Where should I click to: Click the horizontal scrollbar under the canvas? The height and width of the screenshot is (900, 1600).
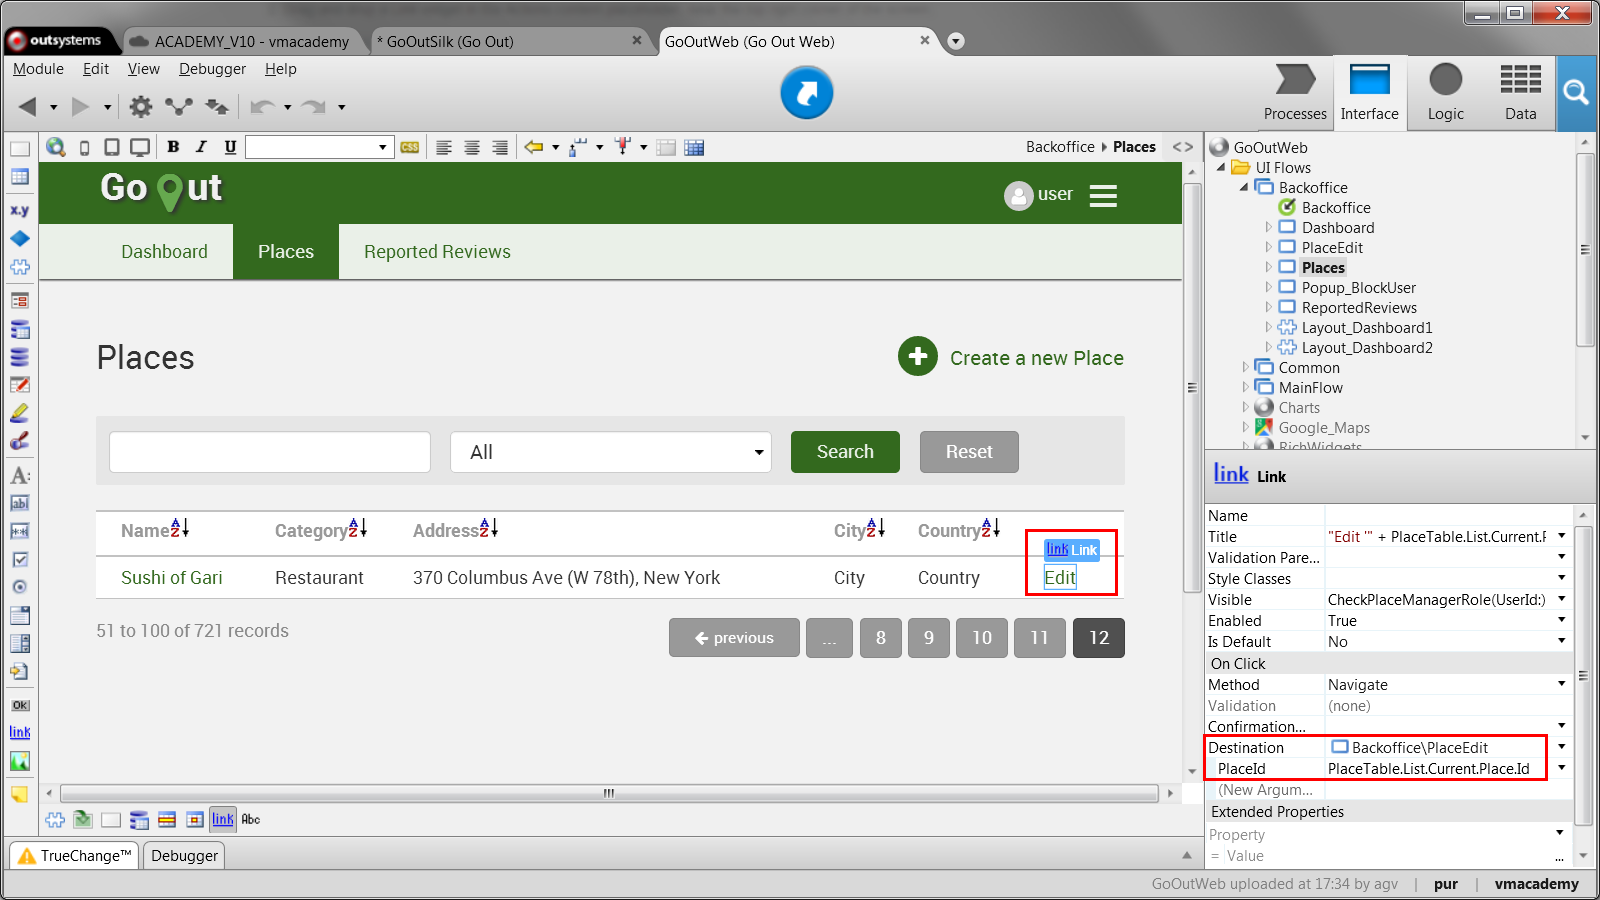point(608,793)
